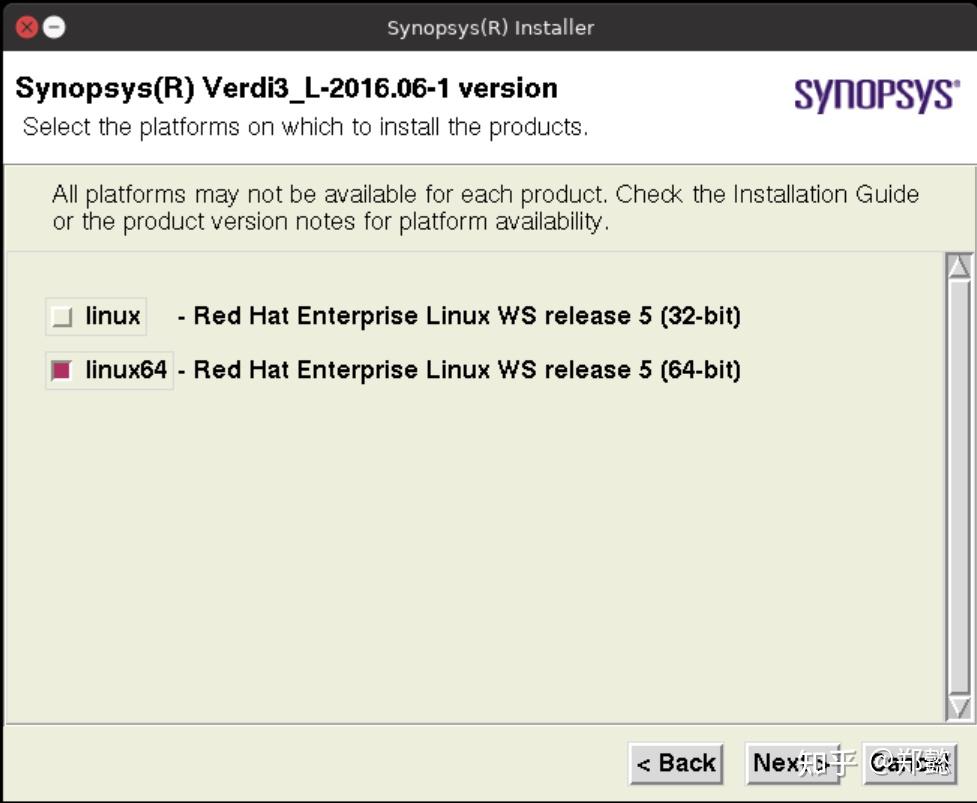This screenshot has height=803, width=977.
Task: Click the Back button
Action: pyautogui.click(x=676, y=763)
